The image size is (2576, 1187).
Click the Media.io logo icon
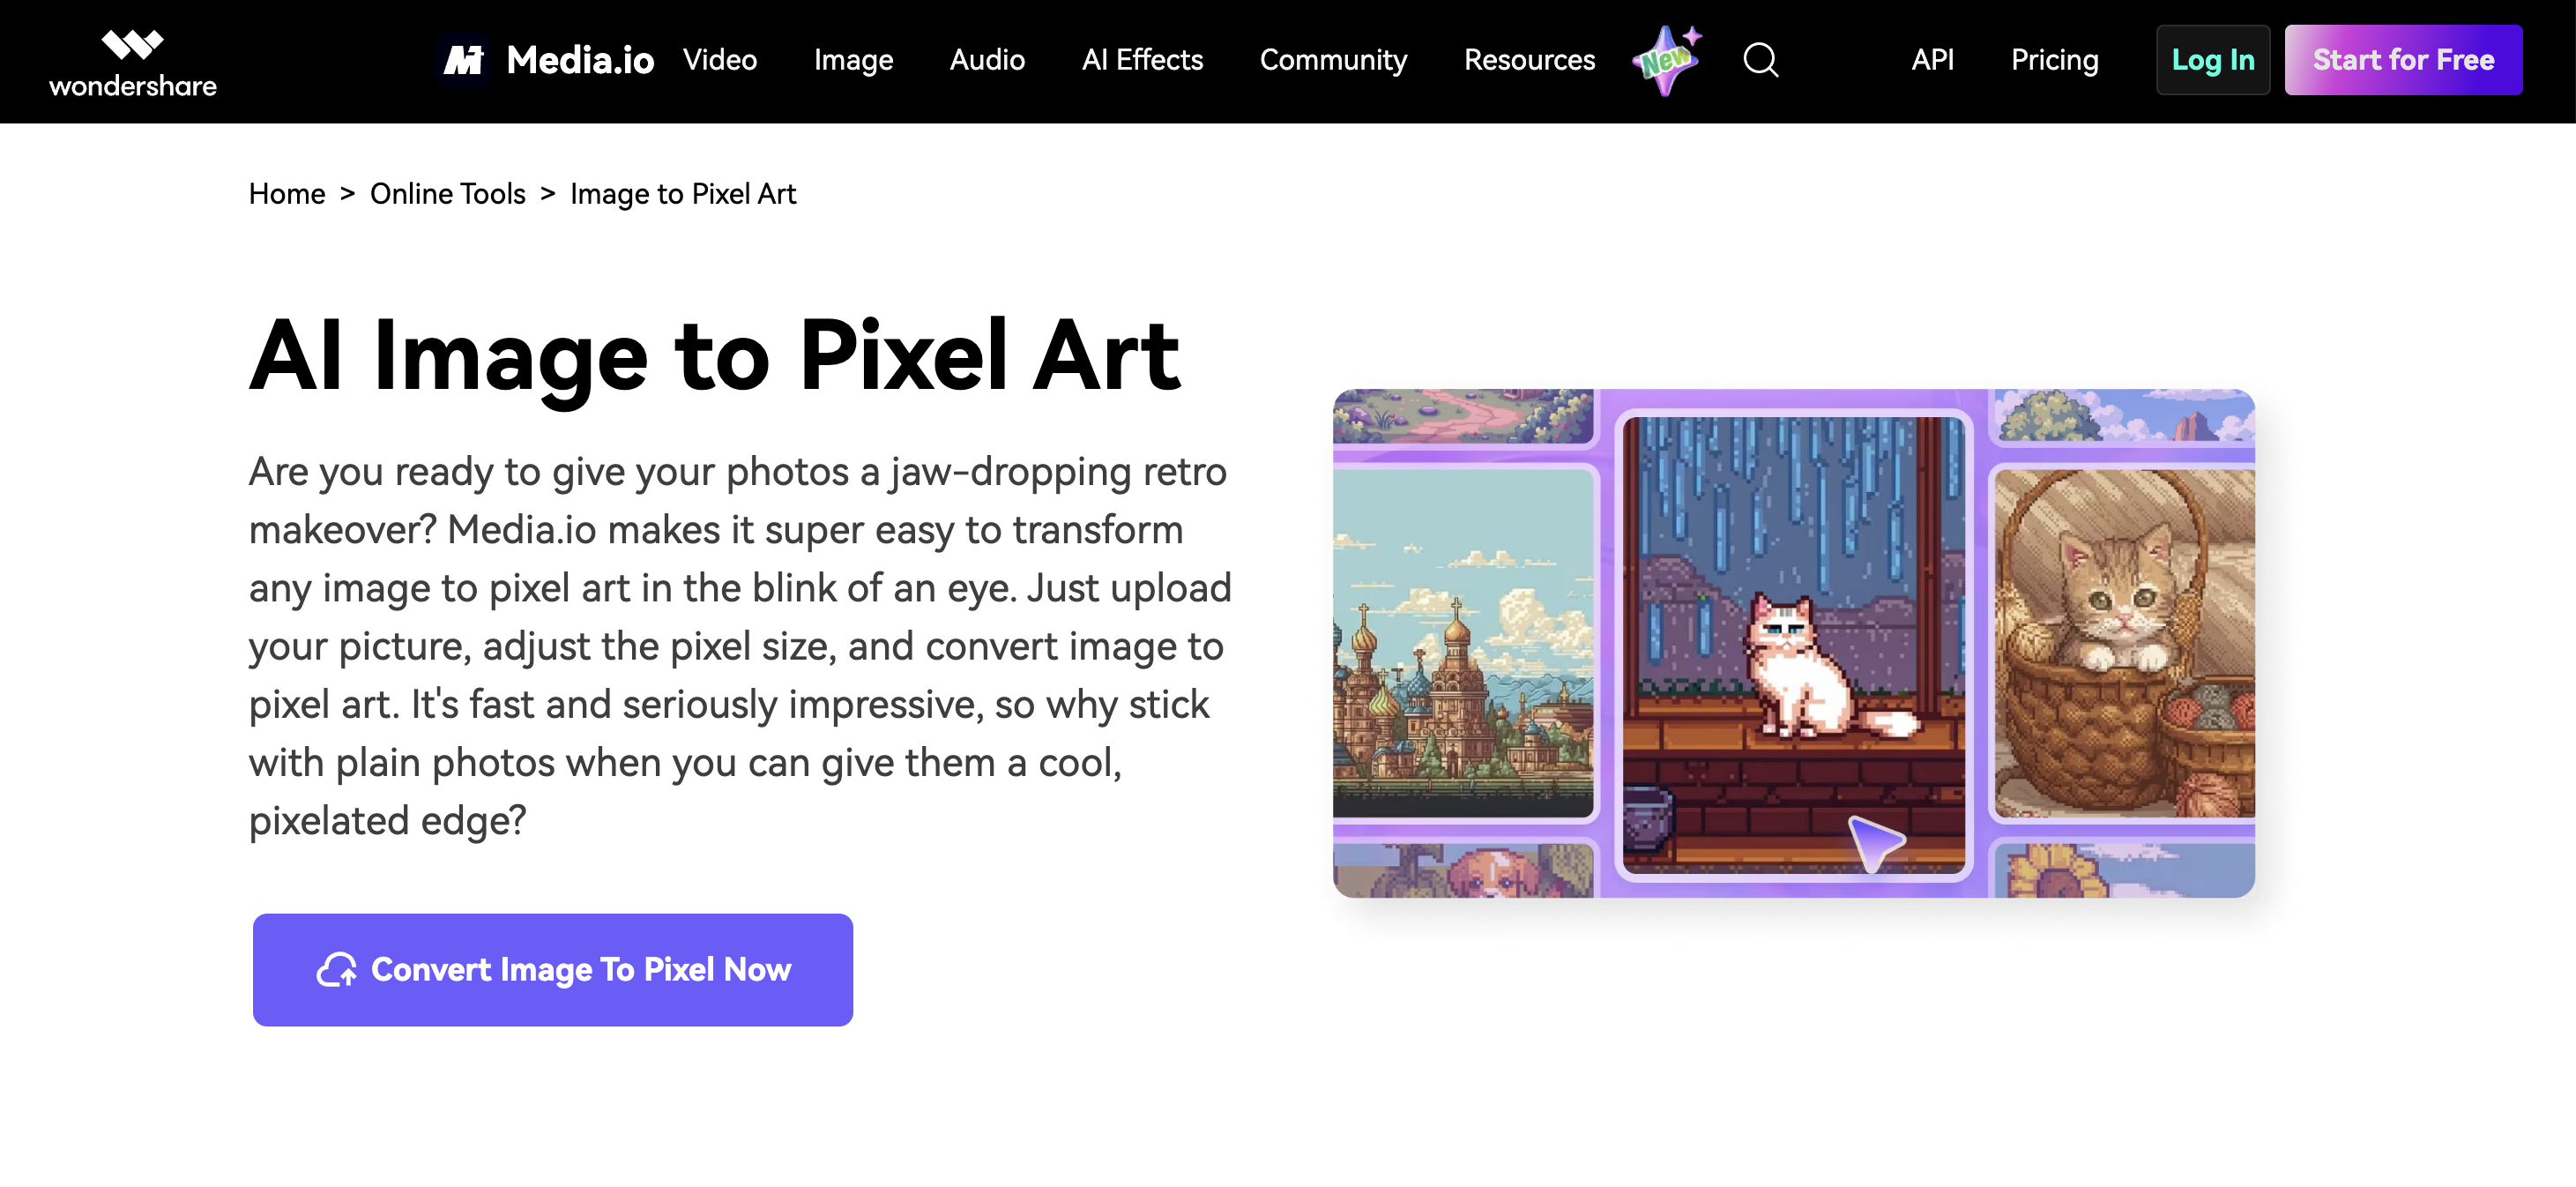pyautogui.click(x=464, y=60)
